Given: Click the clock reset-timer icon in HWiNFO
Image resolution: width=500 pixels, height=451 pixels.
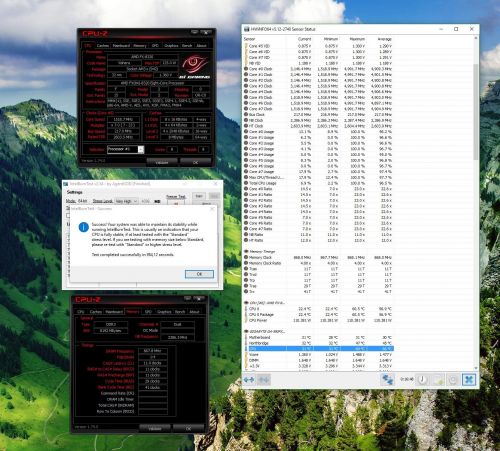Looking at the screenshot, I should click(x=422, y=379).
